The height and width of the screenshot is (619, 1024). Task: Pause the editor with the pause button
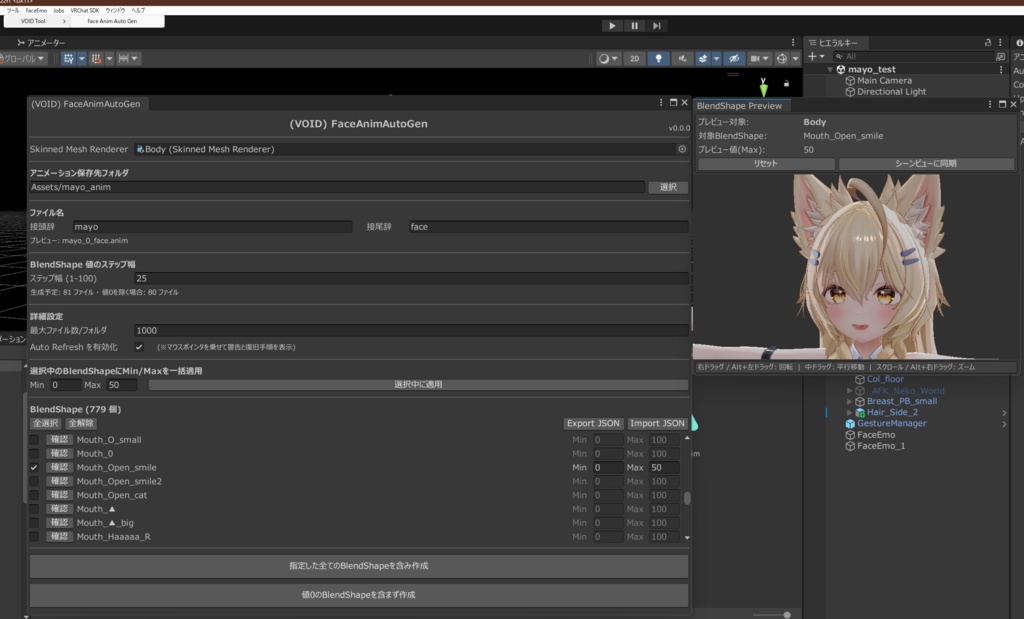[634, 25]
